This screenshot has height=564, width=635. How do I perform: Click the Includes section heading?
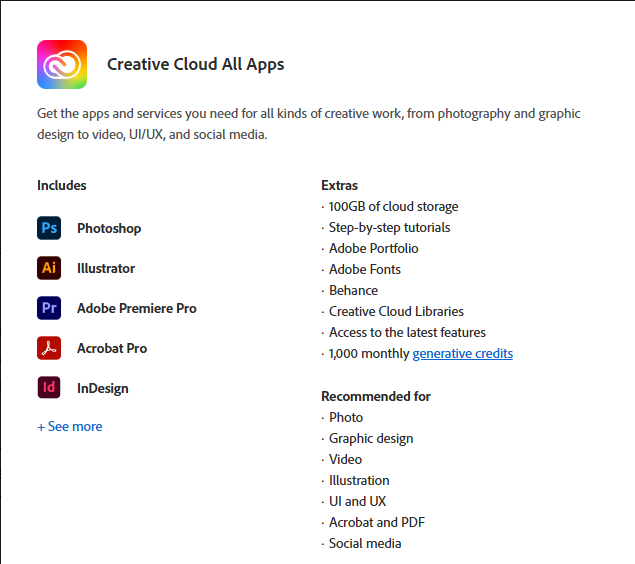click(x=62, y=185)
